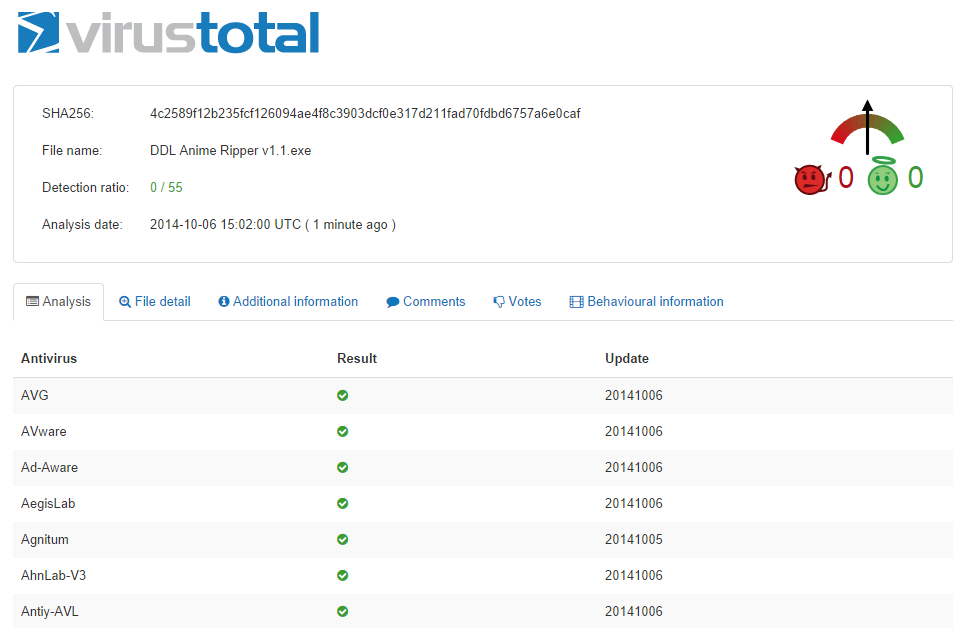Click the AVG antivirus name
This screenshot has width=978, height=628.
[34, 395]
